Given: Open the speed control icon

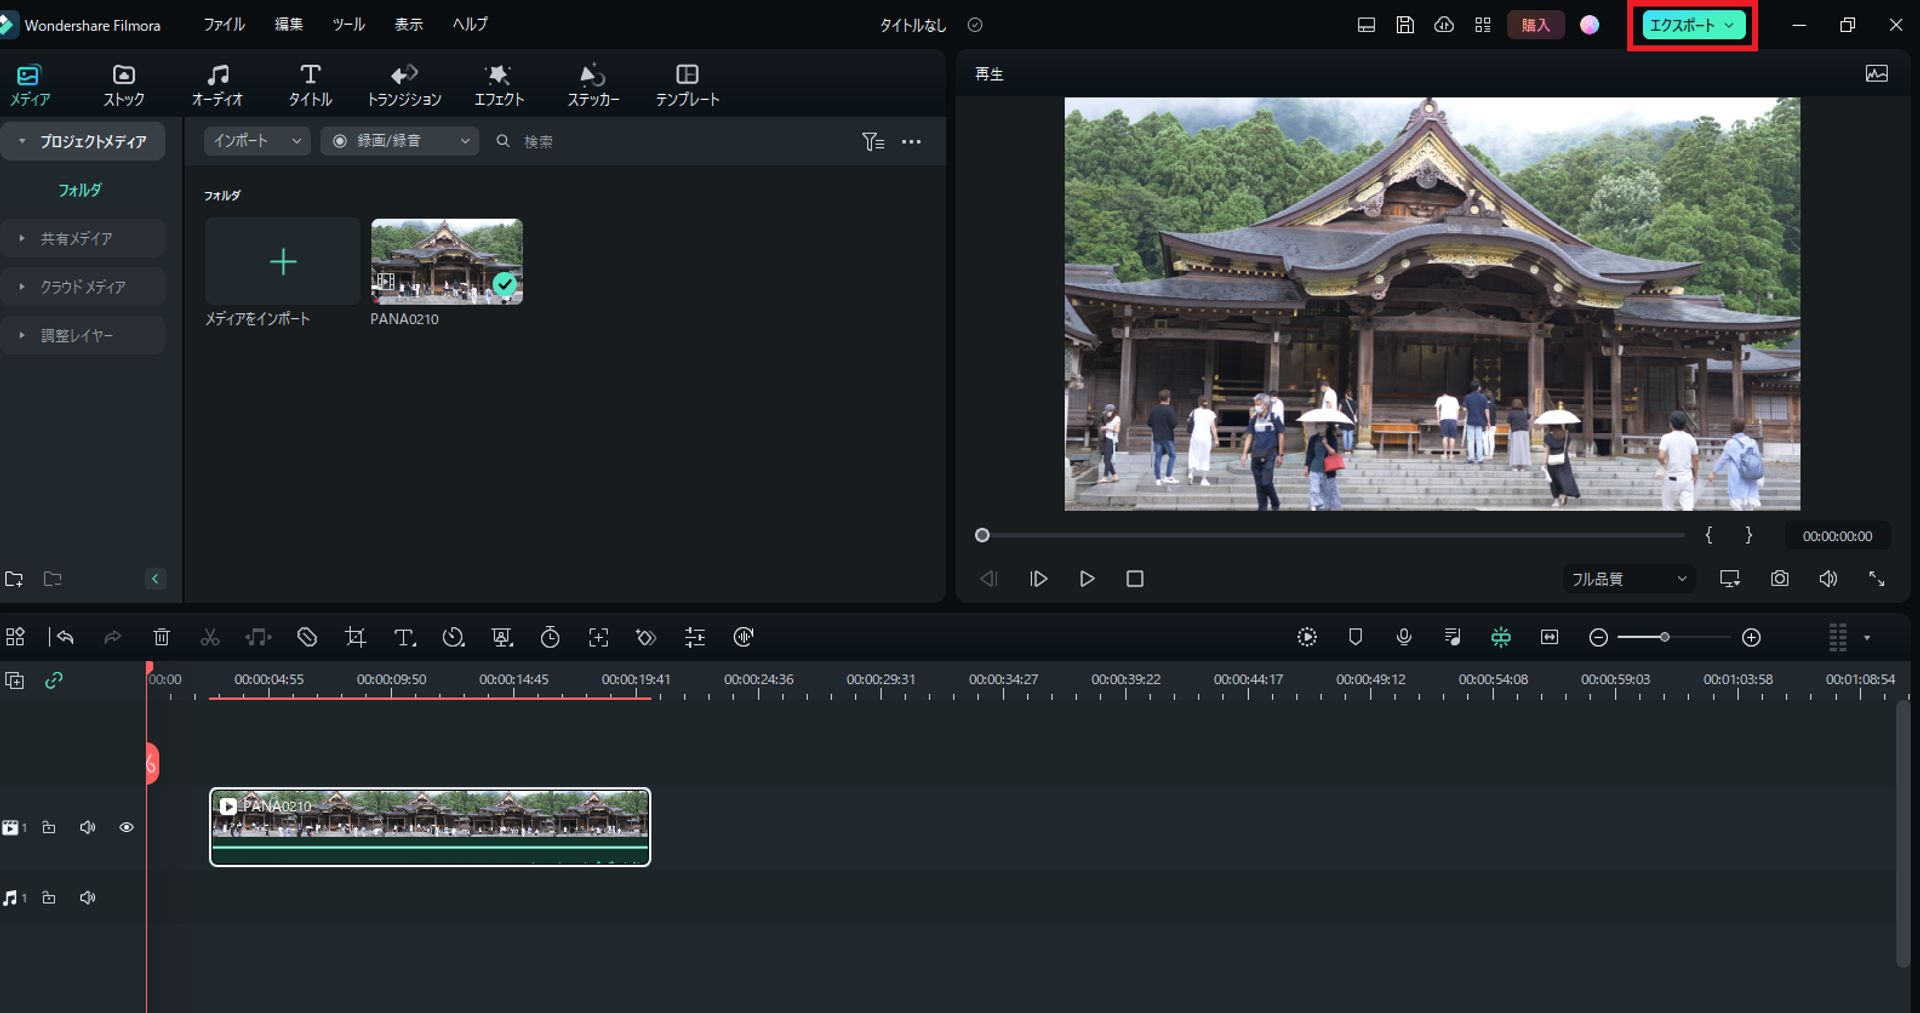Looking at the screenshot, I should pyautogui.click(x=453, y=637).
